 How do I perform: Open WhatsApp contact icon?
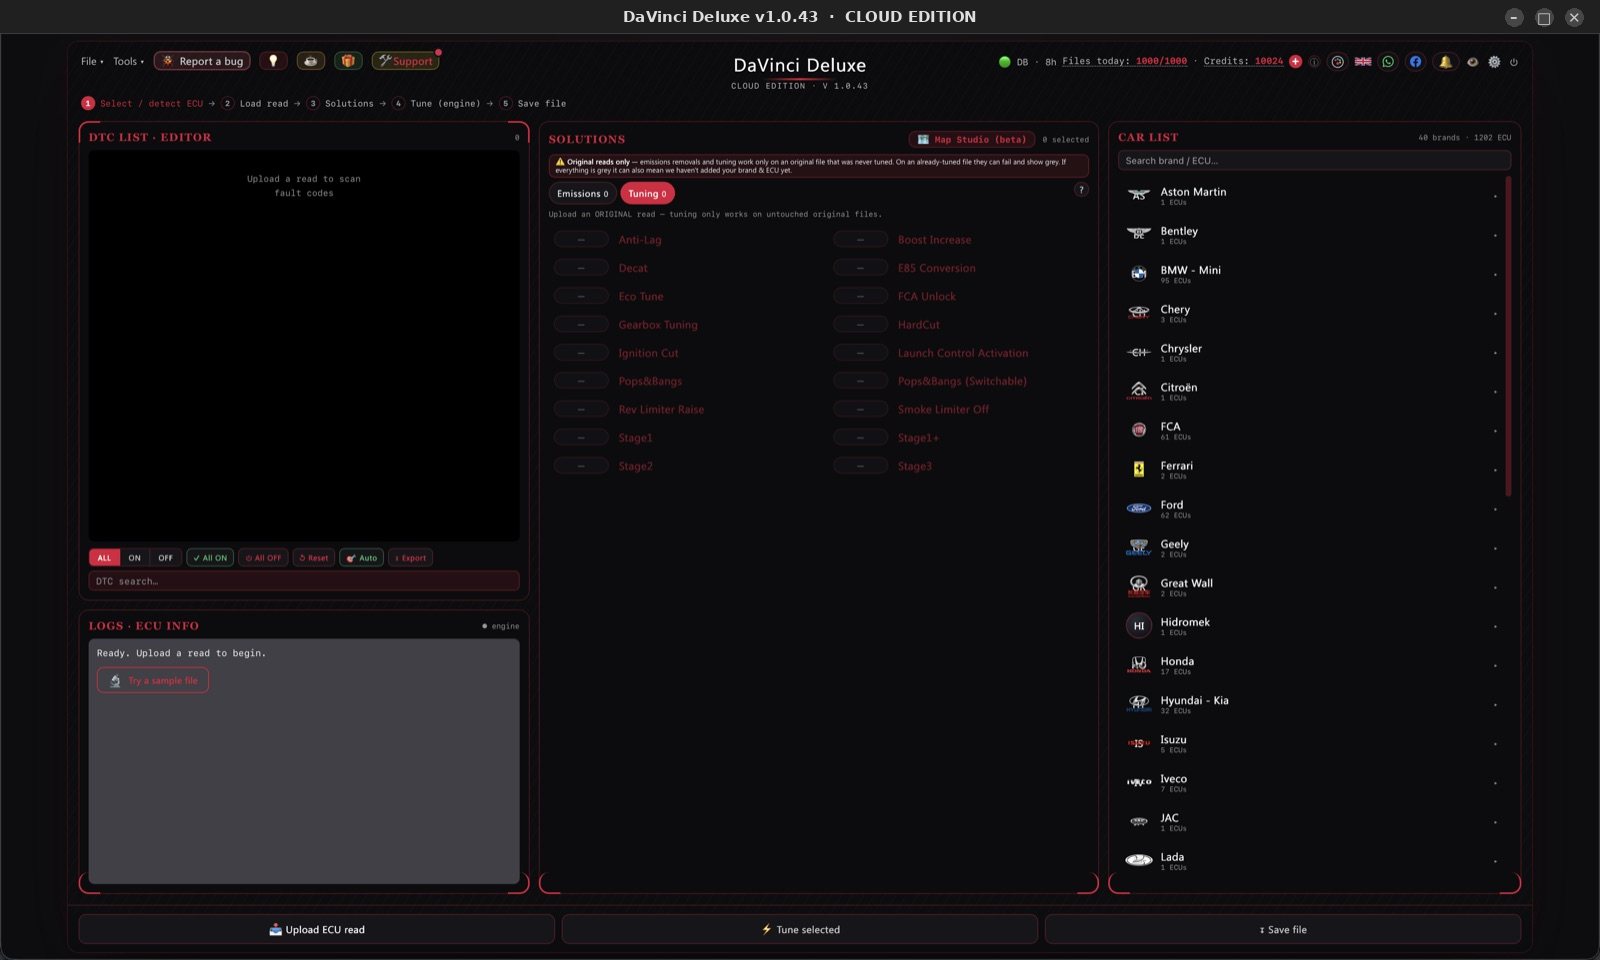pos(1388,62)
